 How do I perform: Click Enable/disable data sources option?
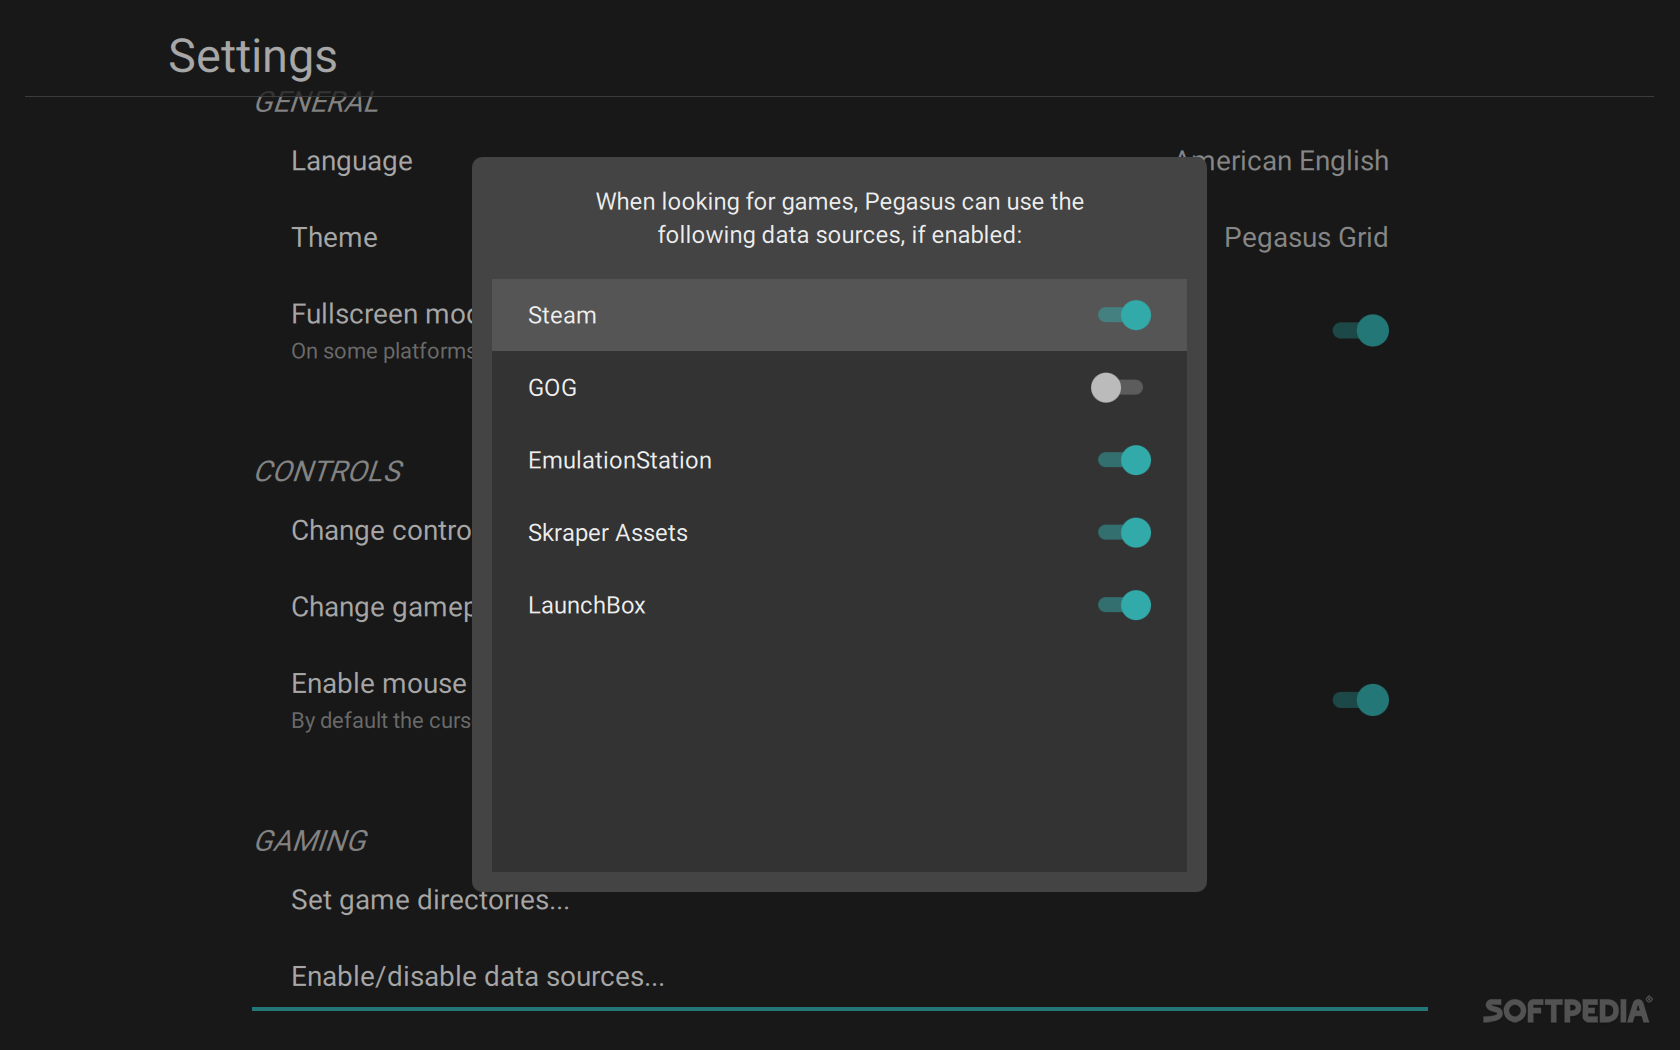point(477,976)
